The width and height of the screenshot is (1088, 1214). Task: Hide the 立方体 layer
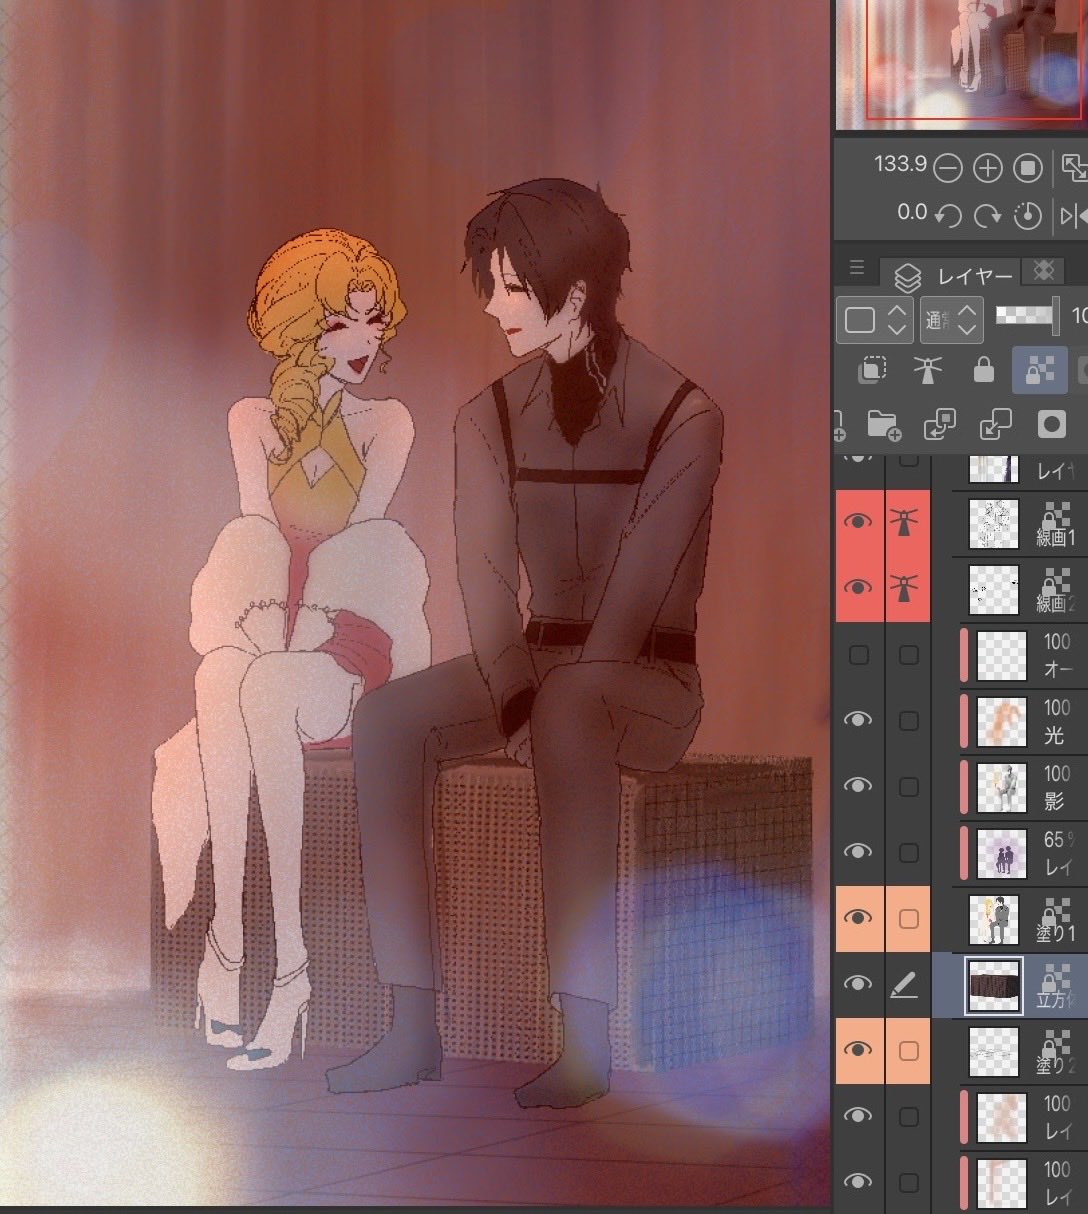pos(858,984)
